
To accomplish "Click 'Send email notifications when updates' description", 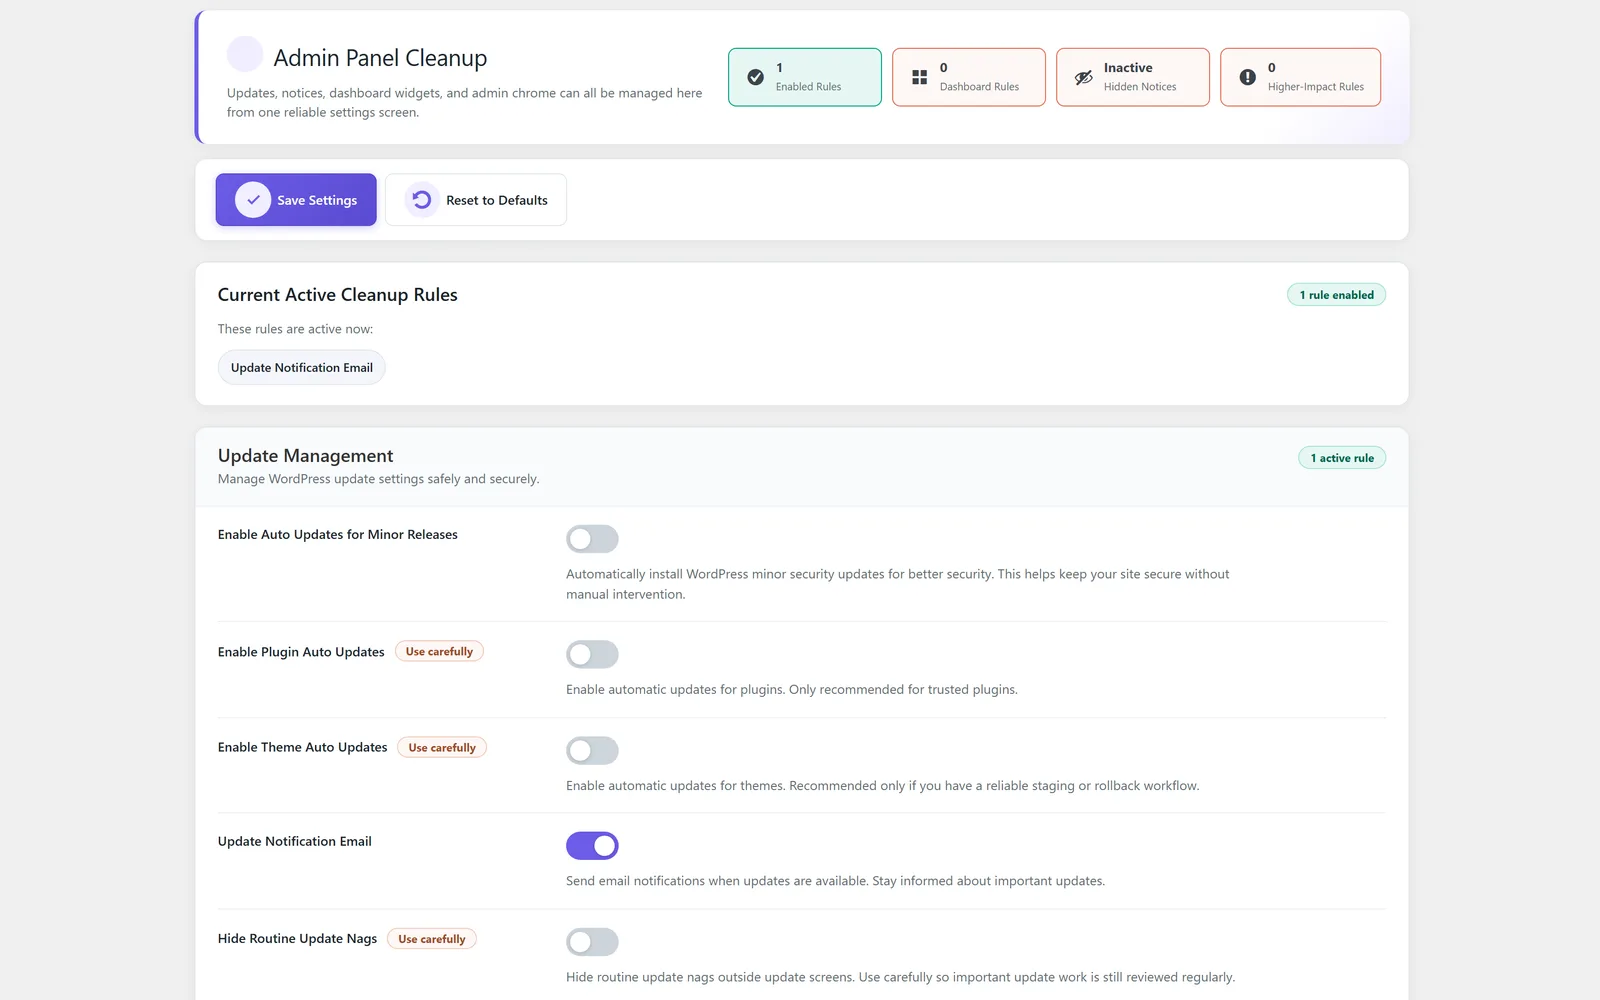I will pos(835,881).
